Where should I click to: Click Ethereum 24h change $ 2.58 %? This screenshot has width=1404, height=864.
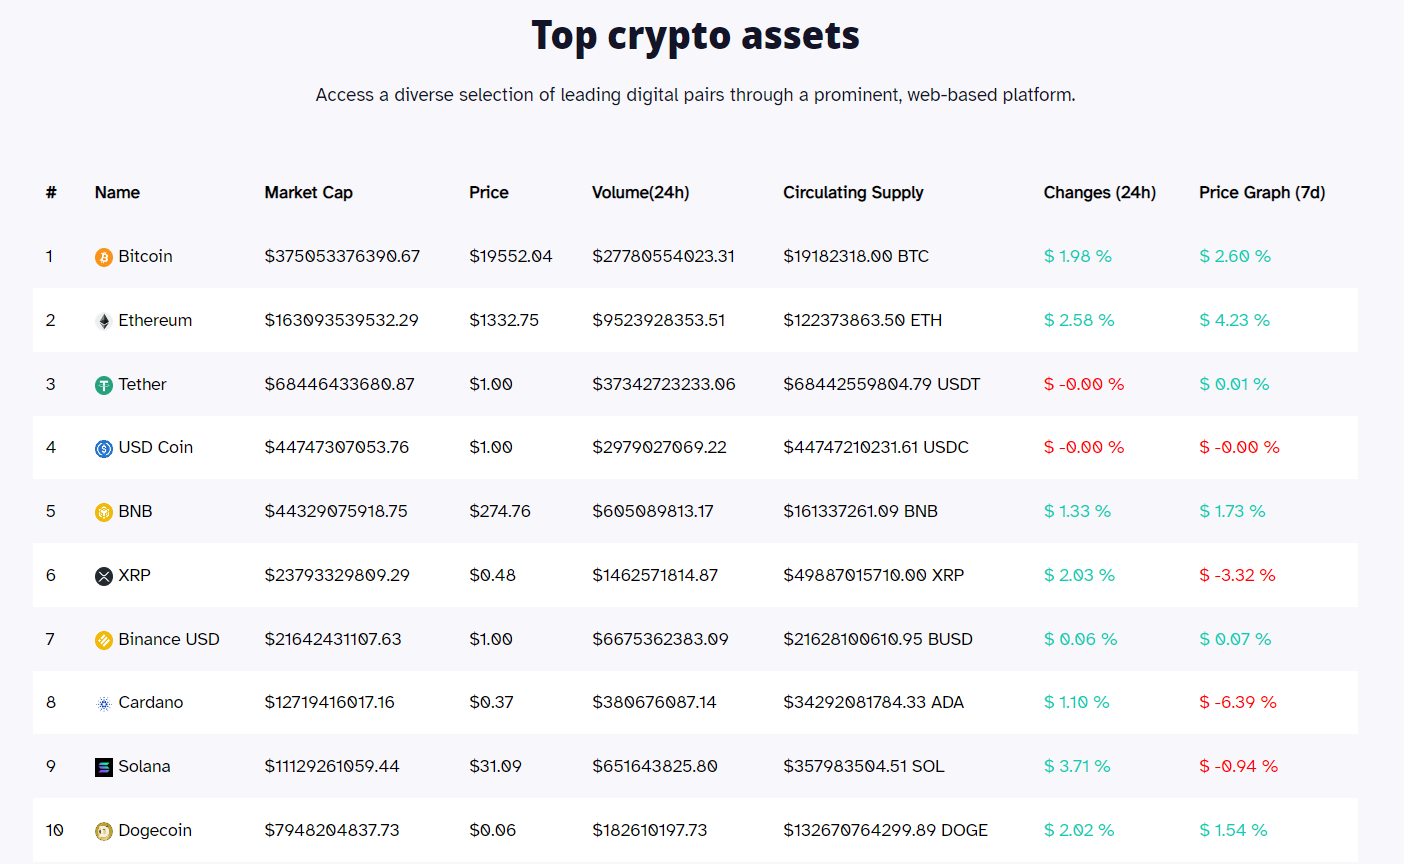tap(1079, 320)
